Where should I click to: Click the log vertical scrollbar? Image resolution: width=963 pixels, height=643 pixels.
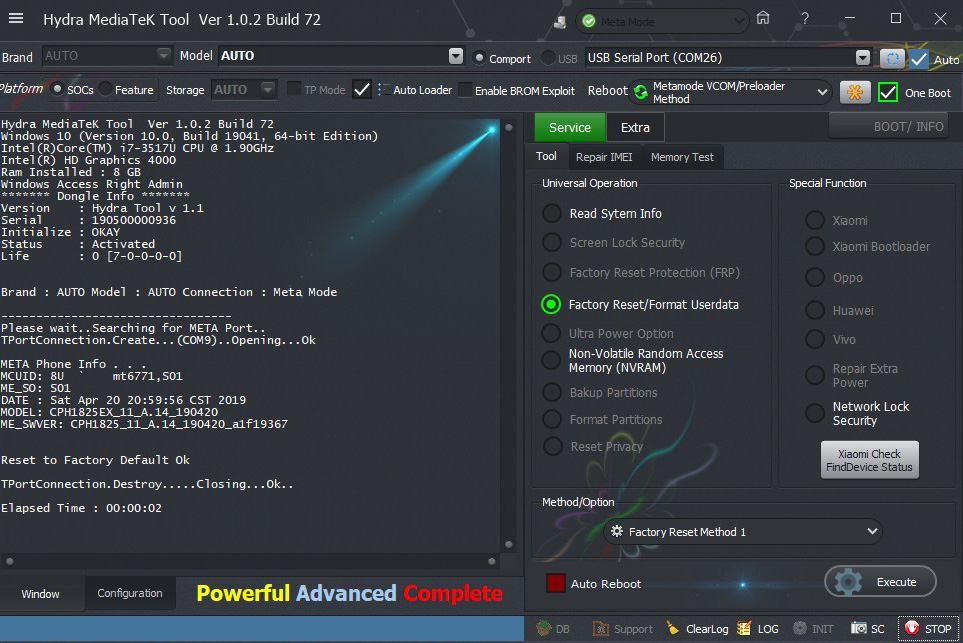pyautogui.click(x=509, y=335)
